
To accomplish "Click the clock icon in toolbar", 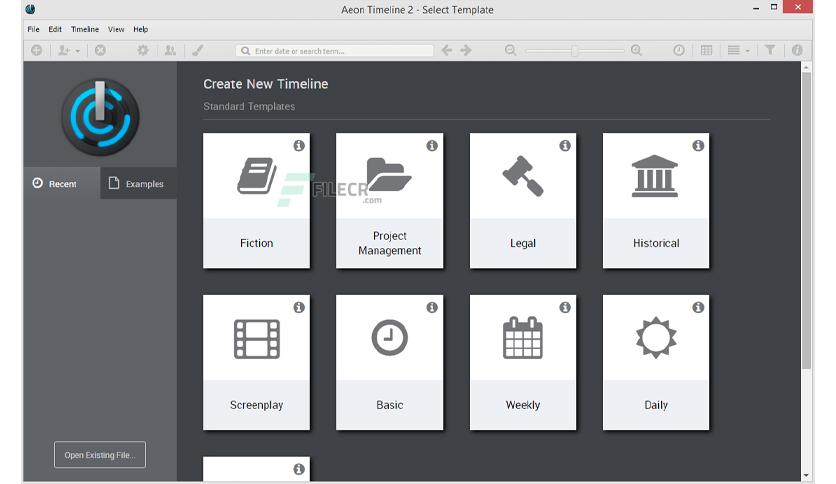I will [x=679, y=50].
